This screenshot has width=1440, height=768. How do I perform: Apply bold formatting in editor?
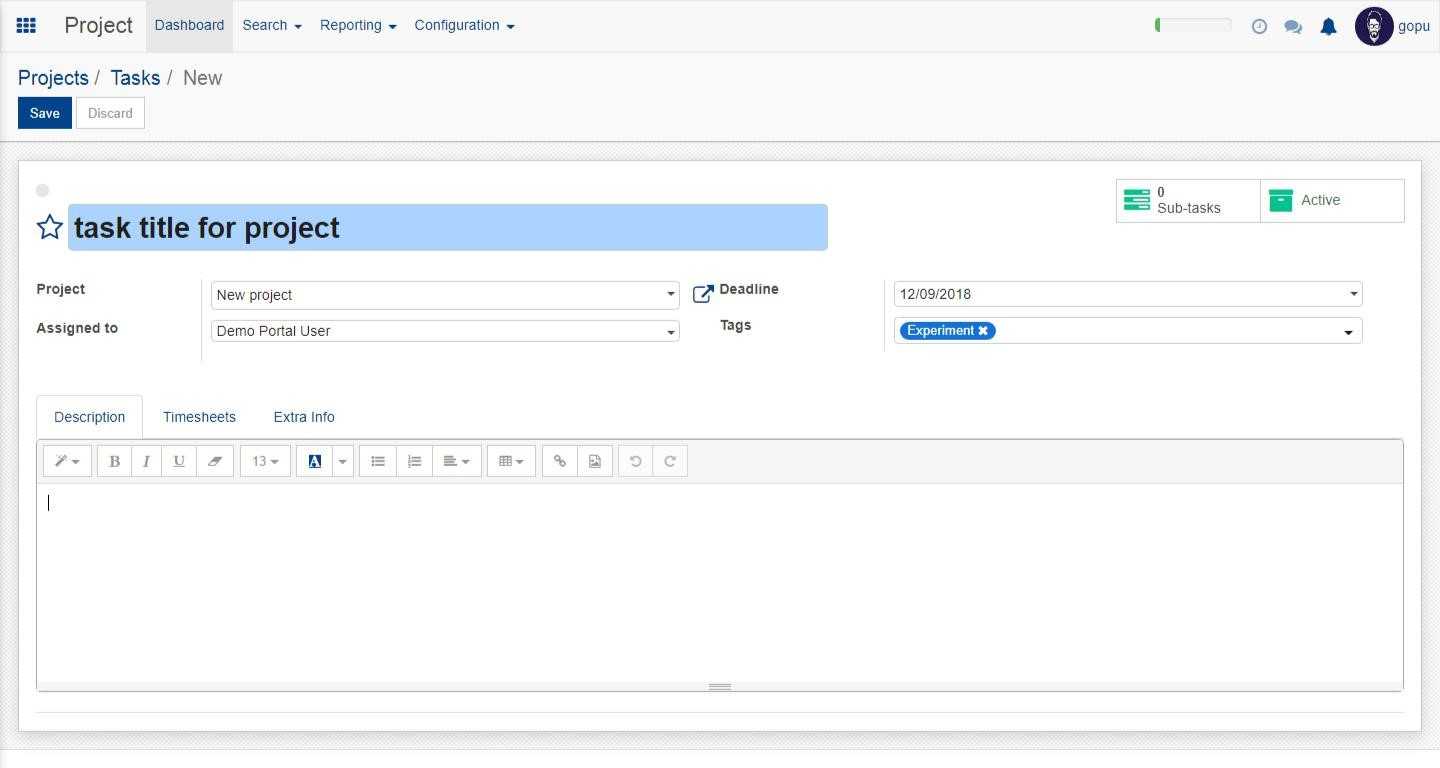click(114, 461)
